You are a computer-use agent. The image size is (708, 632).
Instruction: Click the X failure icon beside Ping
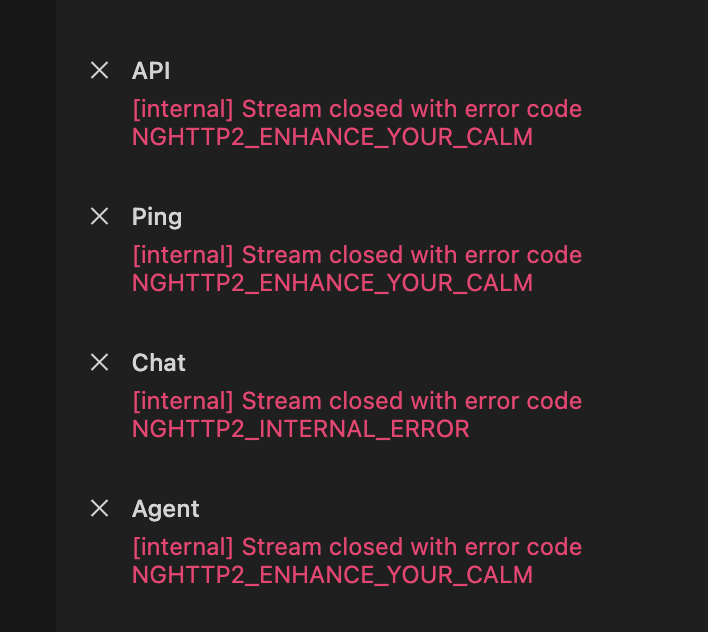(99, 216)
